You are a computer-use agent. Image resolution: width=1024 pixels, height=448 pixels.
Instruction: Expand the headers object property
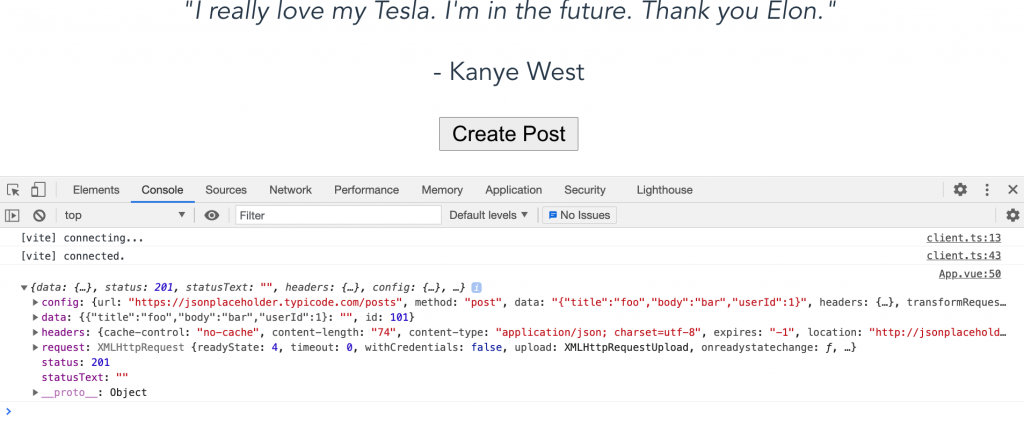click(37, 333)
